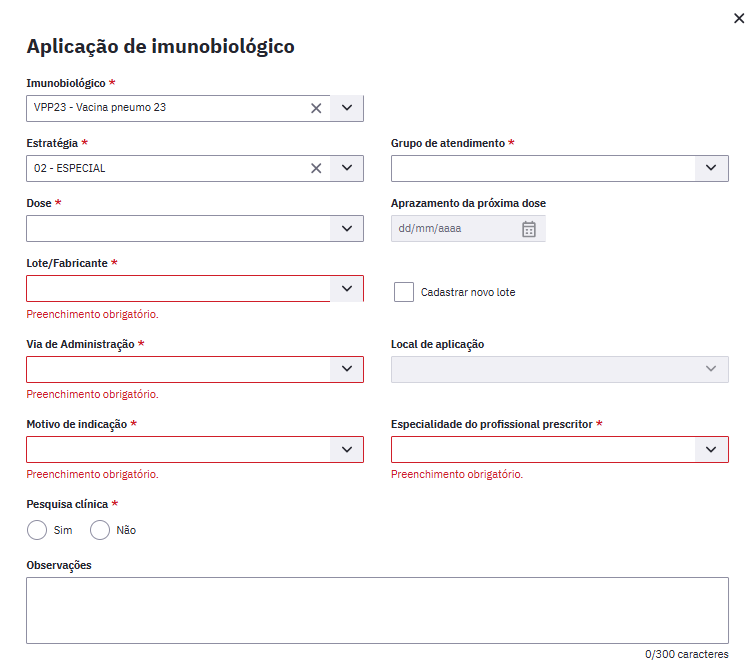
Task: Open Grupo de atendimento dropdown
Action: pos(711,168)
